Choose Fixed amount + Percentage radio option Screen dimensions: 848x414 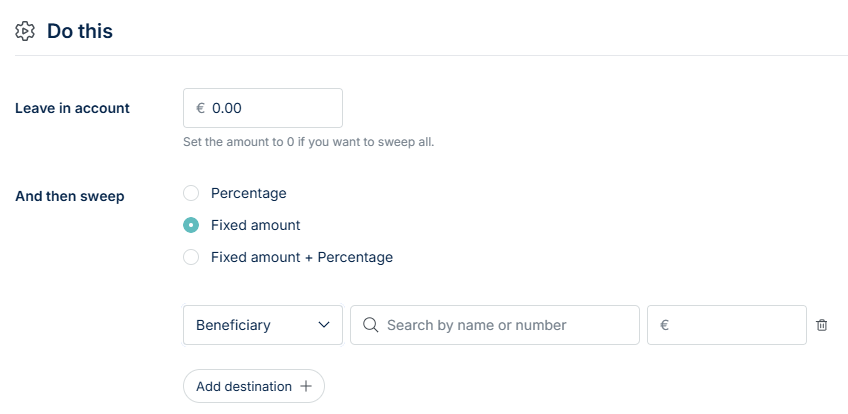click(x=191, y=257)
